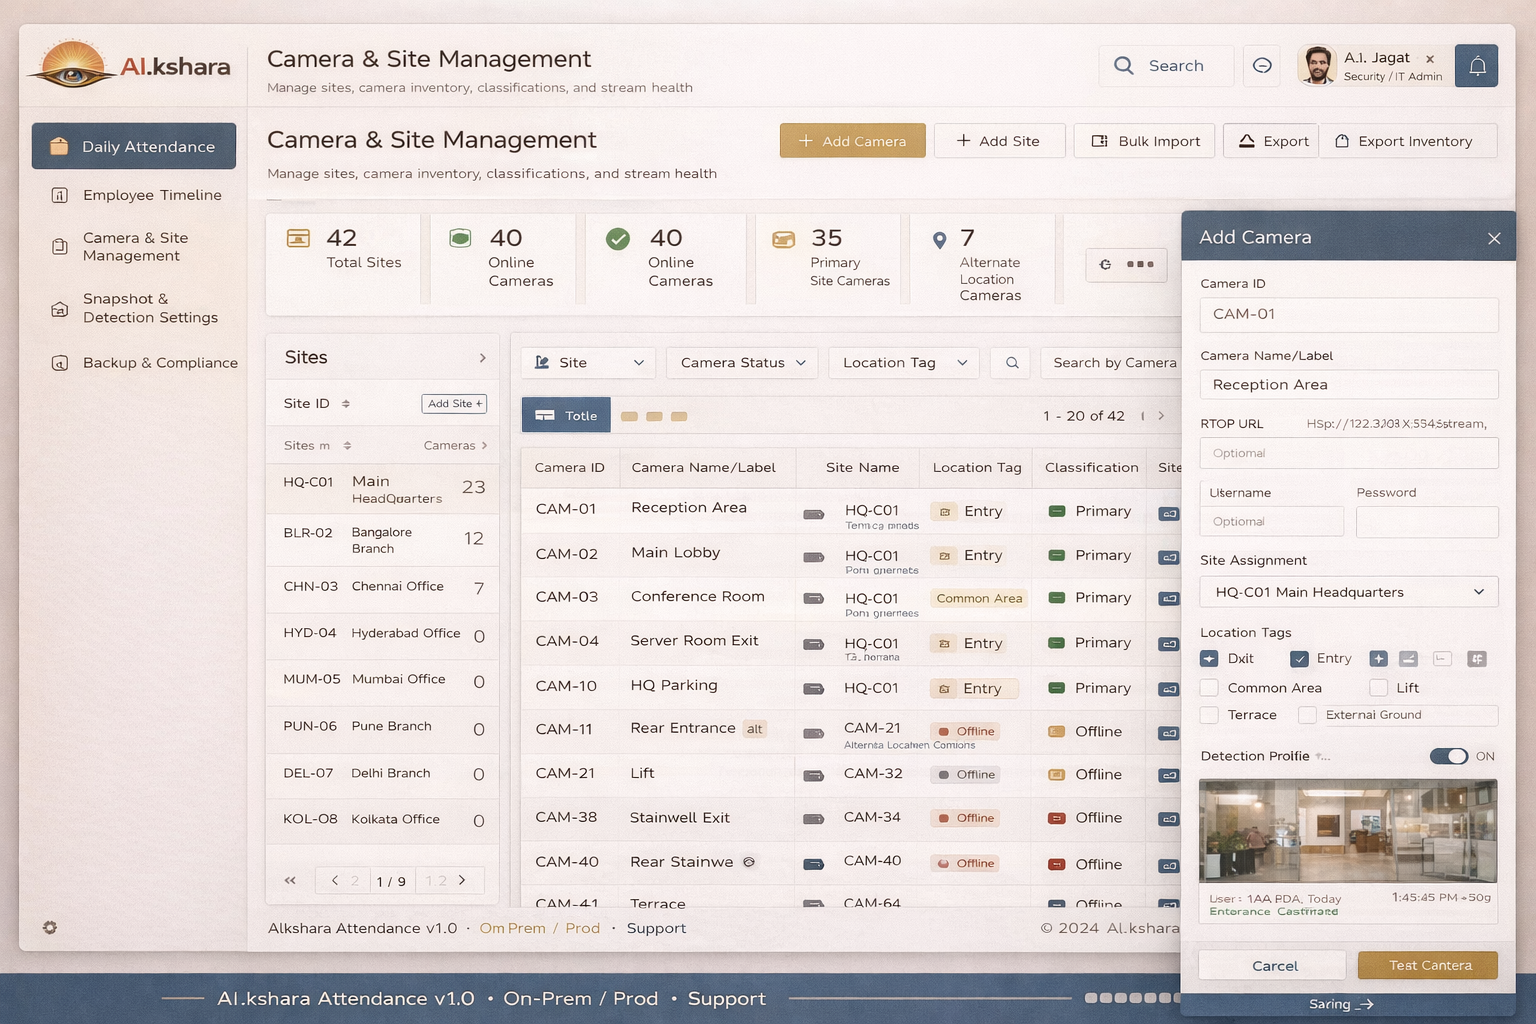Image resolution: width=1536 pixels, height=1024 pixels.
Task: Jump to first page of Sites list
Action: [x=290, y=881]
